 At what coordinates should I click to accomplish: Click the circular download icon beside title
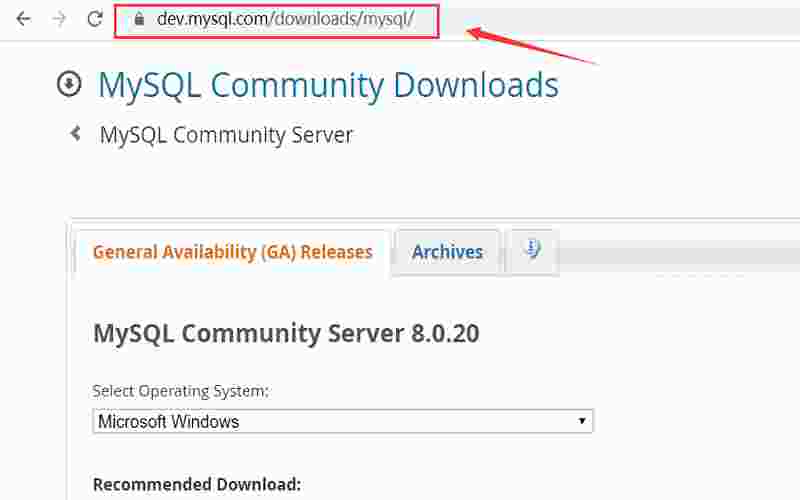tap(69, 84)
